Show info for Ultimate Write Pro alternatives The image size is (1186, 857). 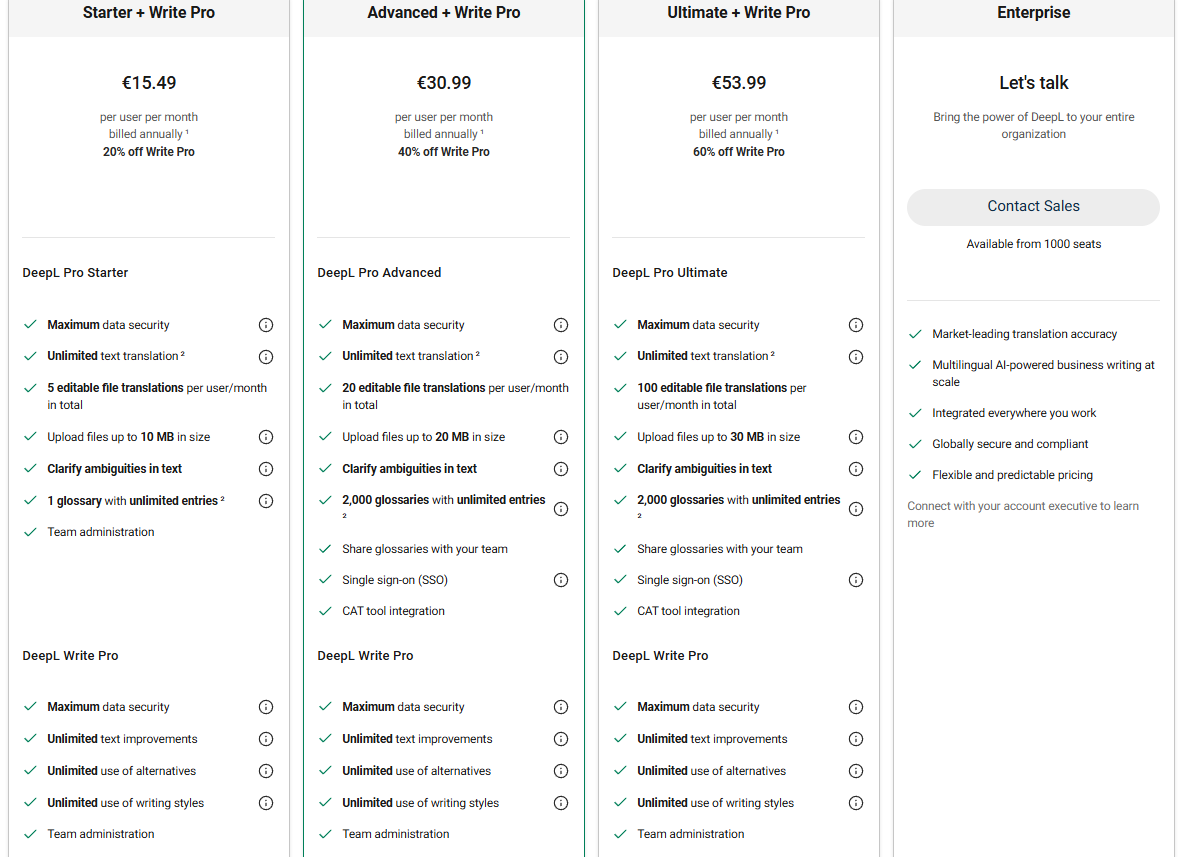(855, 771)
